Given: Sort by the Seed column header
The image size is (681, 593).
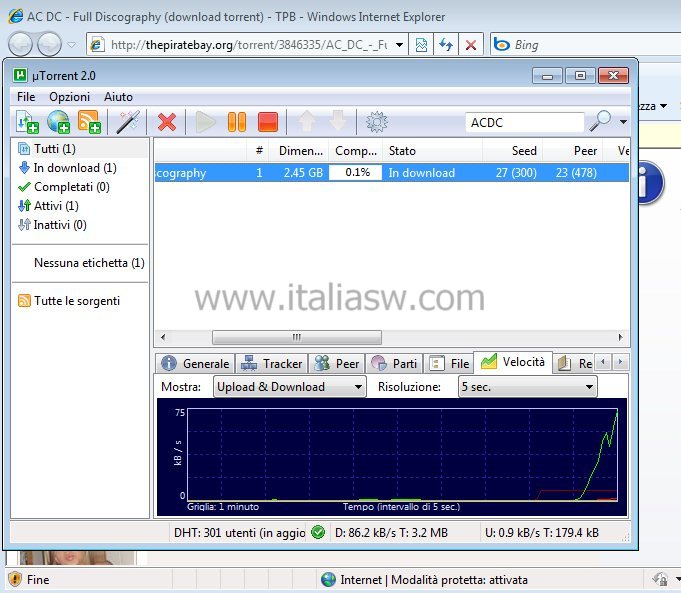Looking at the screenshot, I should [512, 151].
